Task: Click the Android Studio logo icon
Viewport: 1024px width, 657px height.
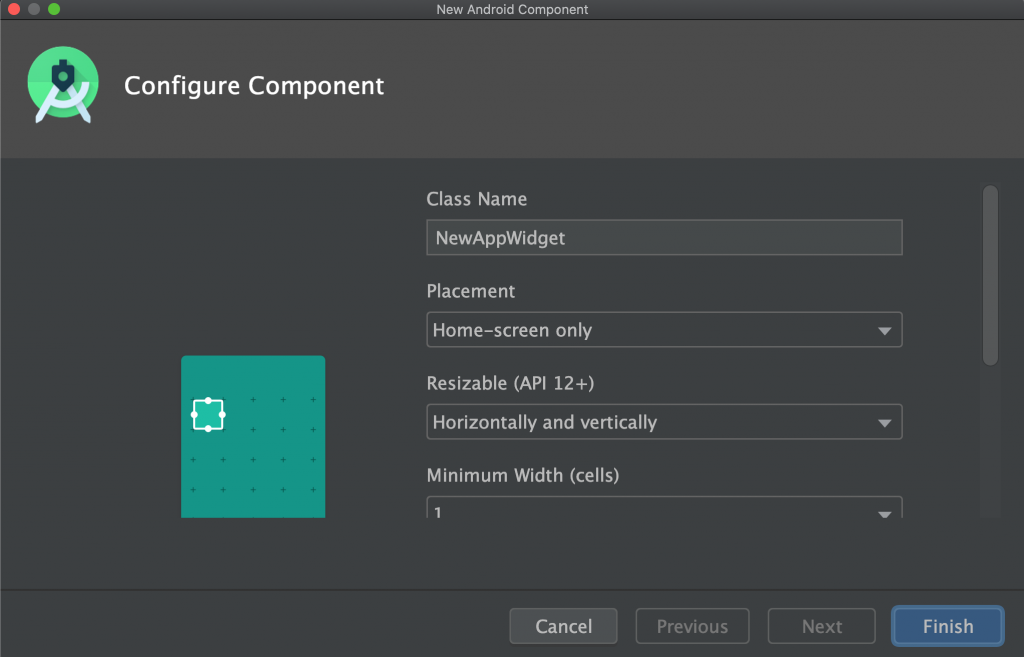Action: pyautogui.click(x=63, y=86)
